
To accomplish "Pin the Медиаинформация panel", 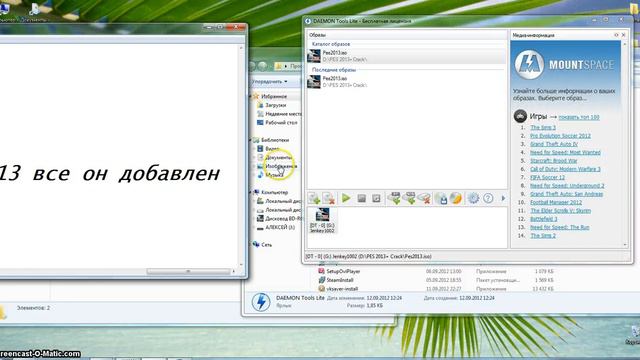I will tap(616, 35).
